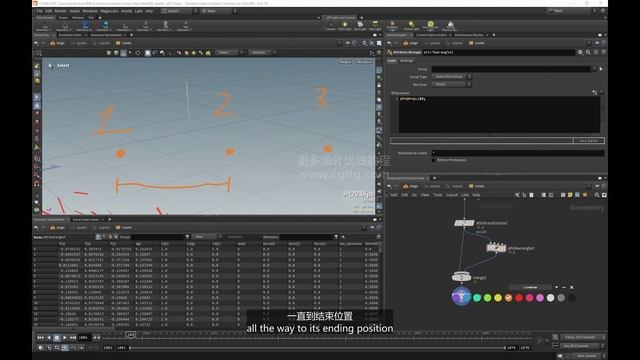Open the Render menu
Viewport: 640px width, 360px height.
click(60, 11)
